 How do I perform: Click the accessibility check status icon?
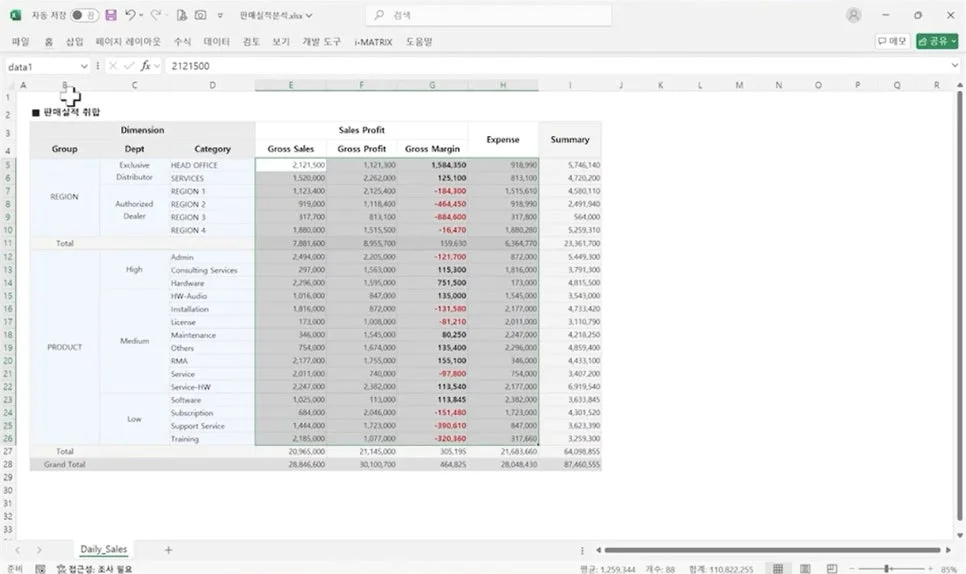tap(61, 568)
